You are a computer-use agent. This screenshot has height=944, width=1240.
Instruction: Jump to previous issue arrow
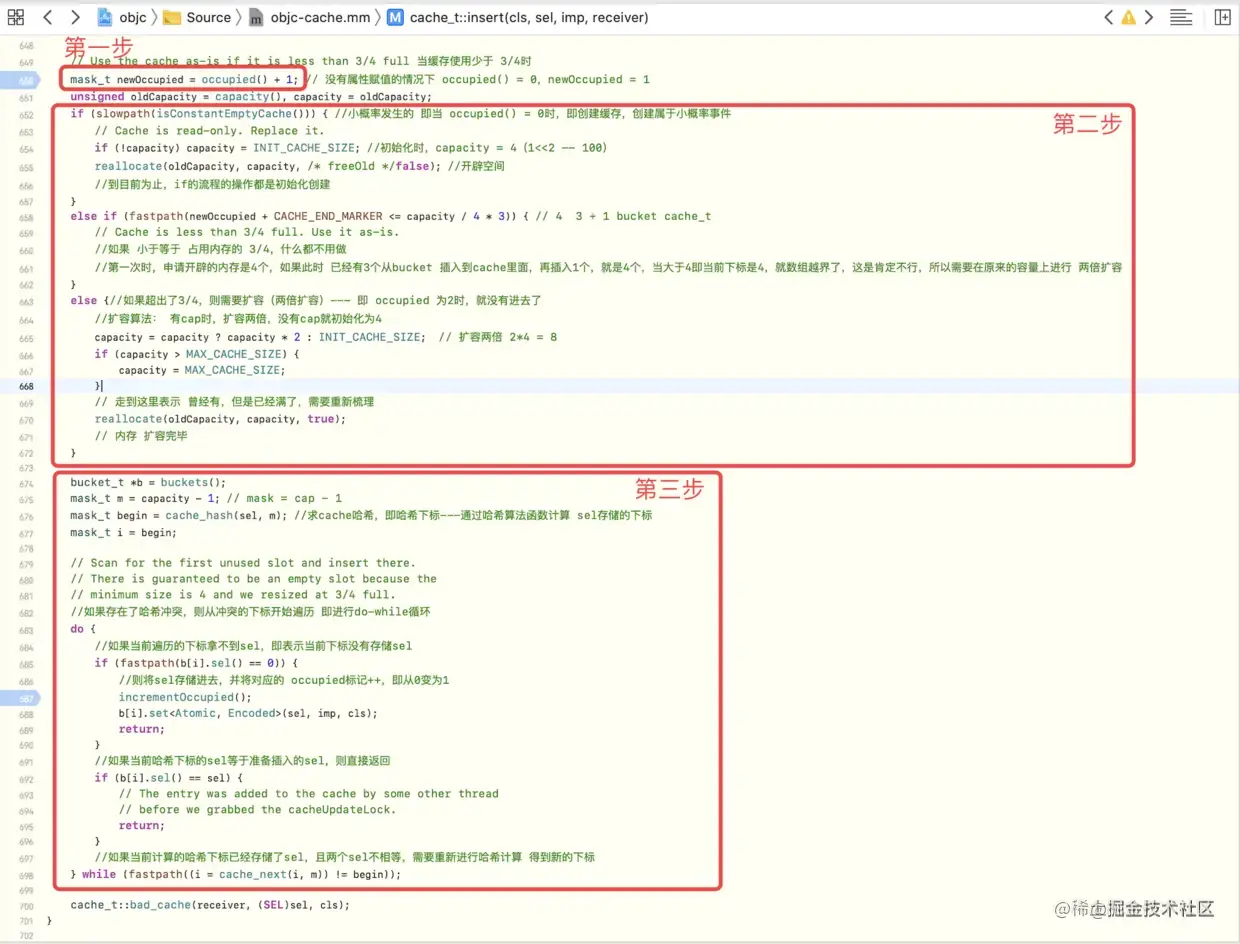click(x=1108, y=17)
